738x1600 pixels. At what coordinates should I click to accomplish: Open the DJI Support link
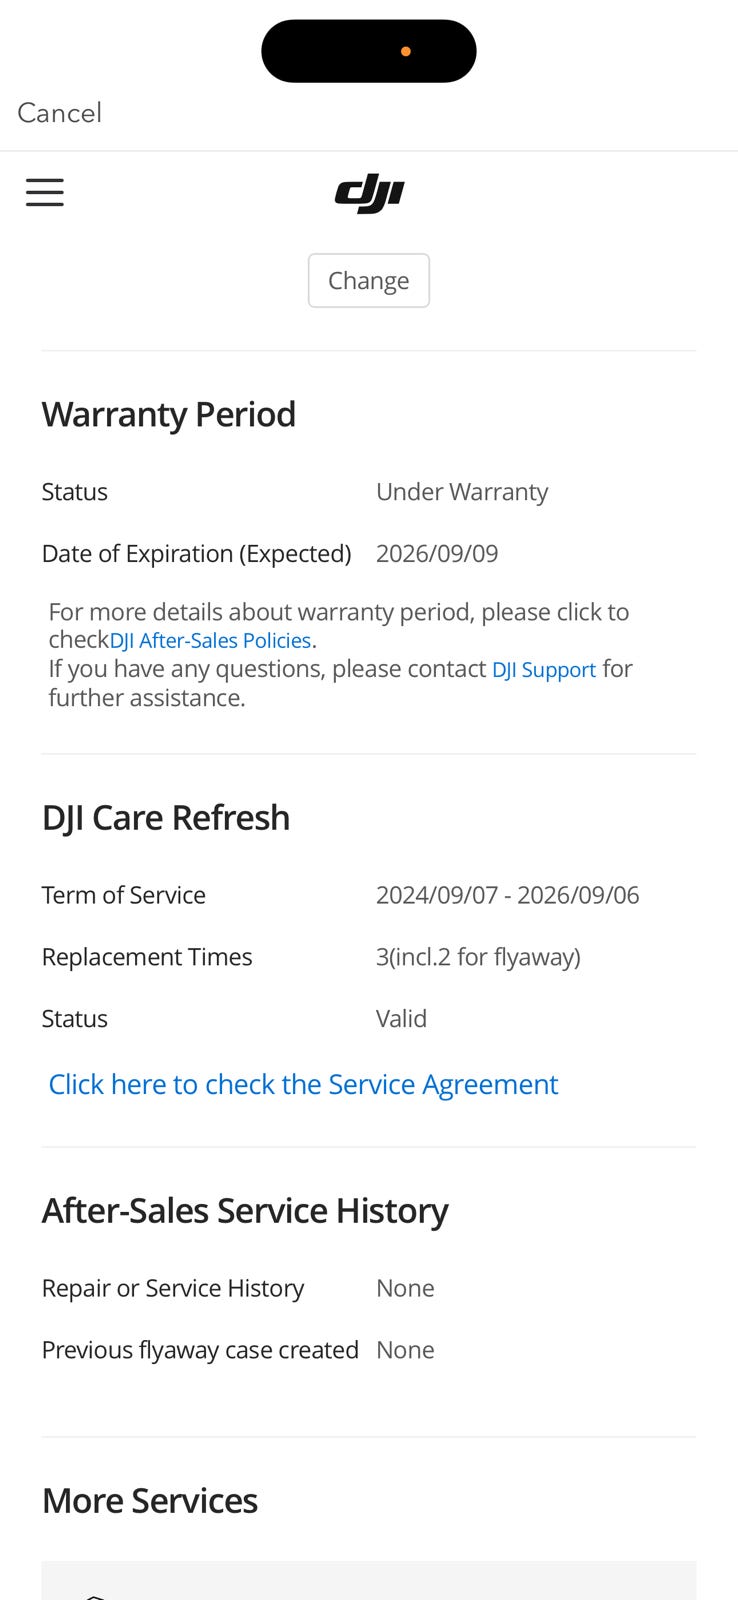click(x=543, y=670)
